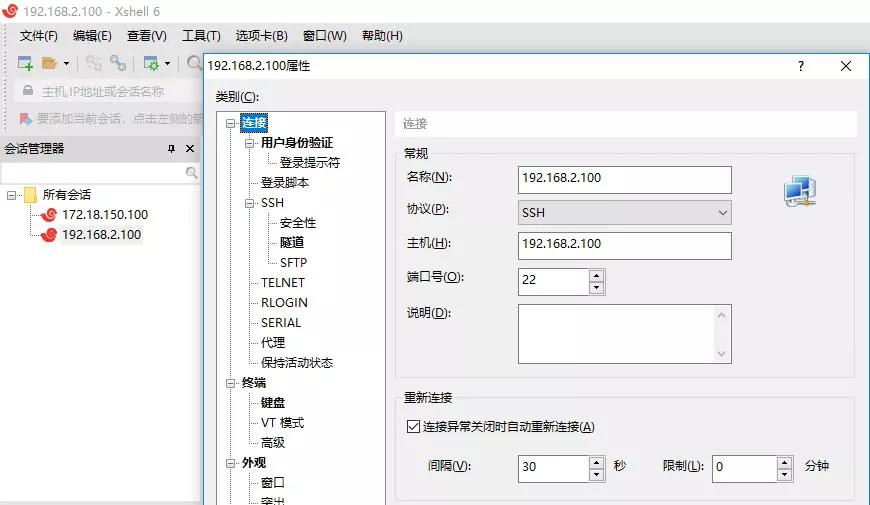The width and height of the screenshot is (870, 505).
Task: Open the 窗口(W) menu
Action: [x=325, y=36]
